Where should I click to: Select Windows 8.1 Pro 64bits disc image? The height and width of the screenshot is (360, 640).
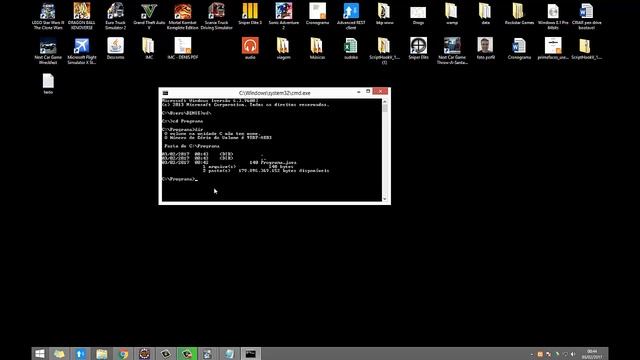coord(553,16)
